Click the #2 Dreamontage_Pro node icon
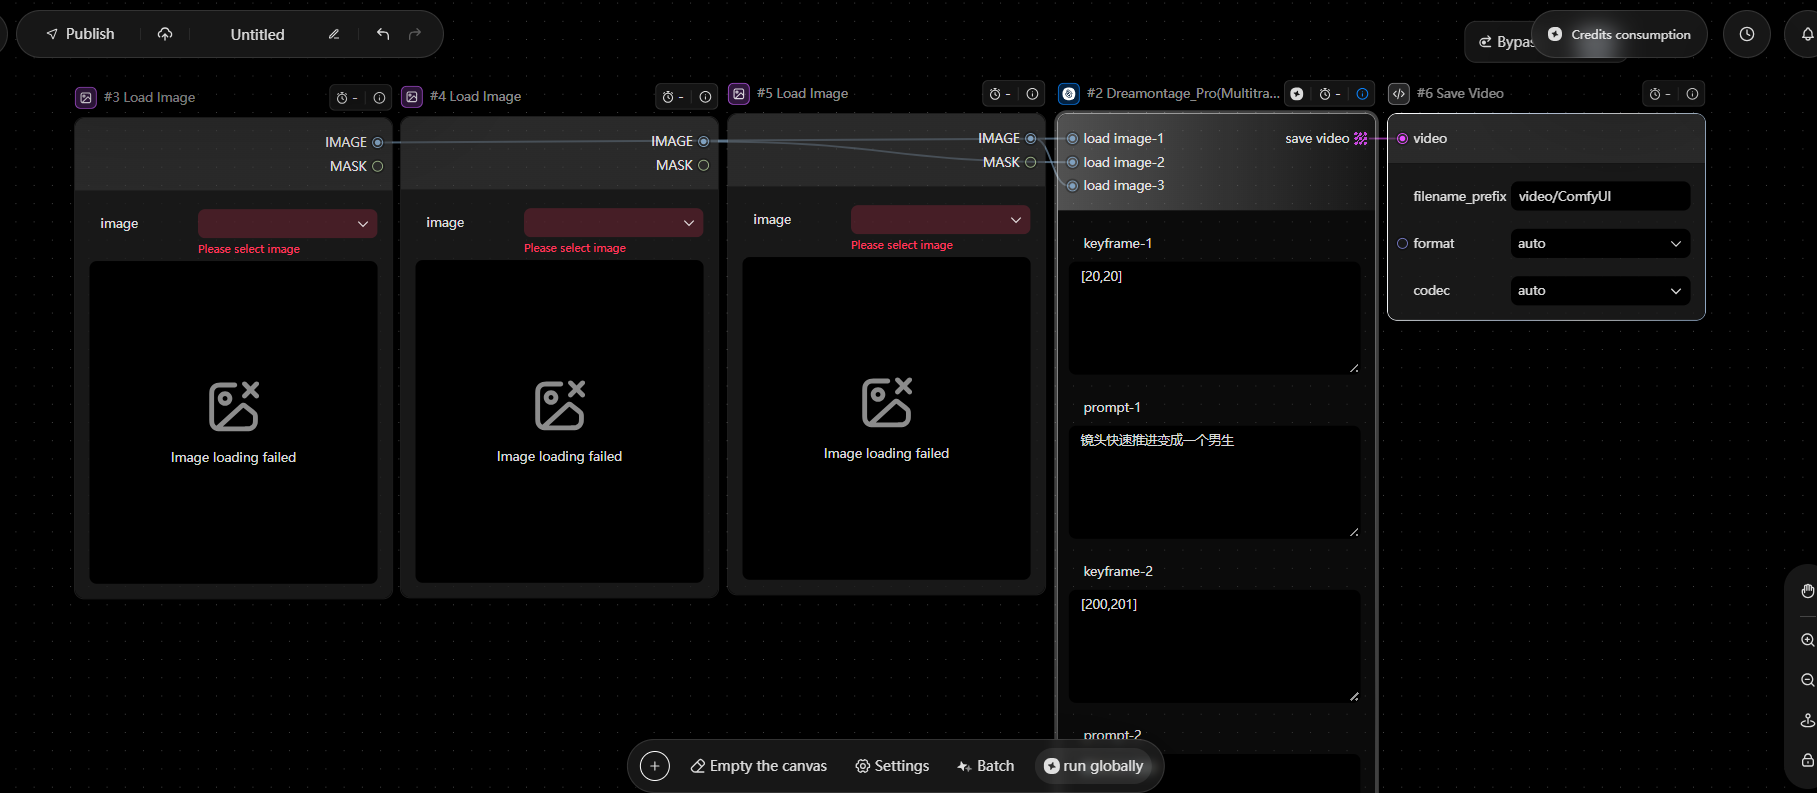 coord(1069,93)
